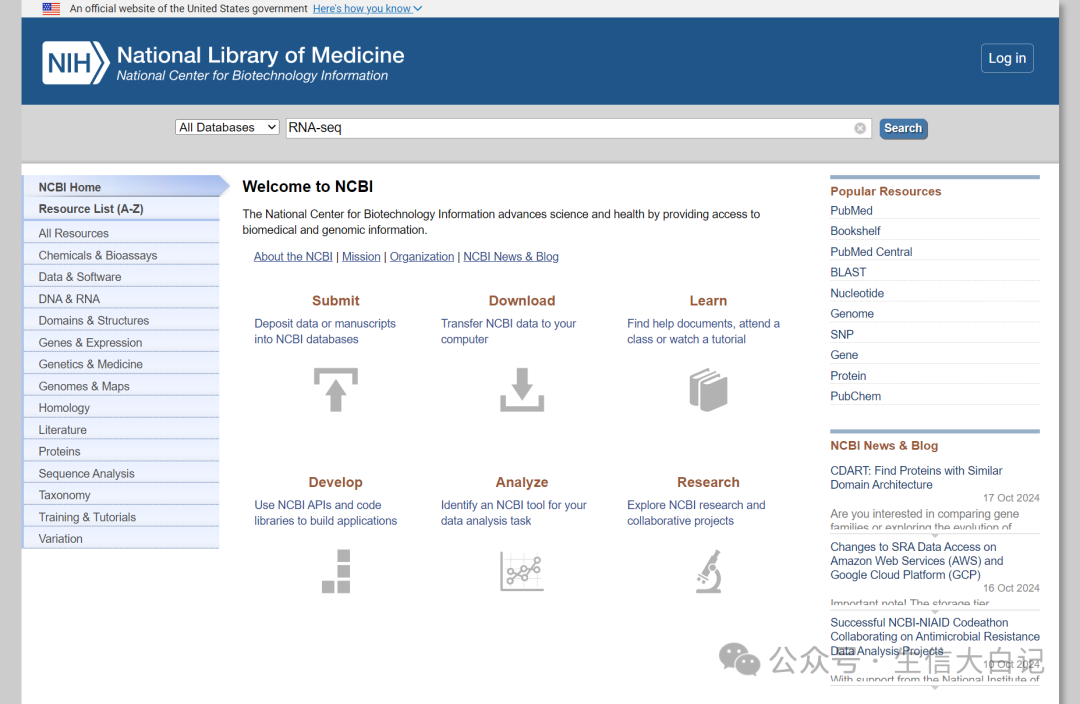1080x704 pixels.
Task: Open the CDART Find Proteins news article
Action: point(916,477)
